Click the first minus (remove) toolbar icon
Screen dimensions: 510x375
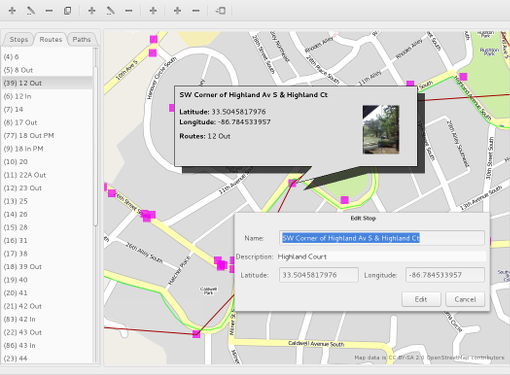[49, 11]
